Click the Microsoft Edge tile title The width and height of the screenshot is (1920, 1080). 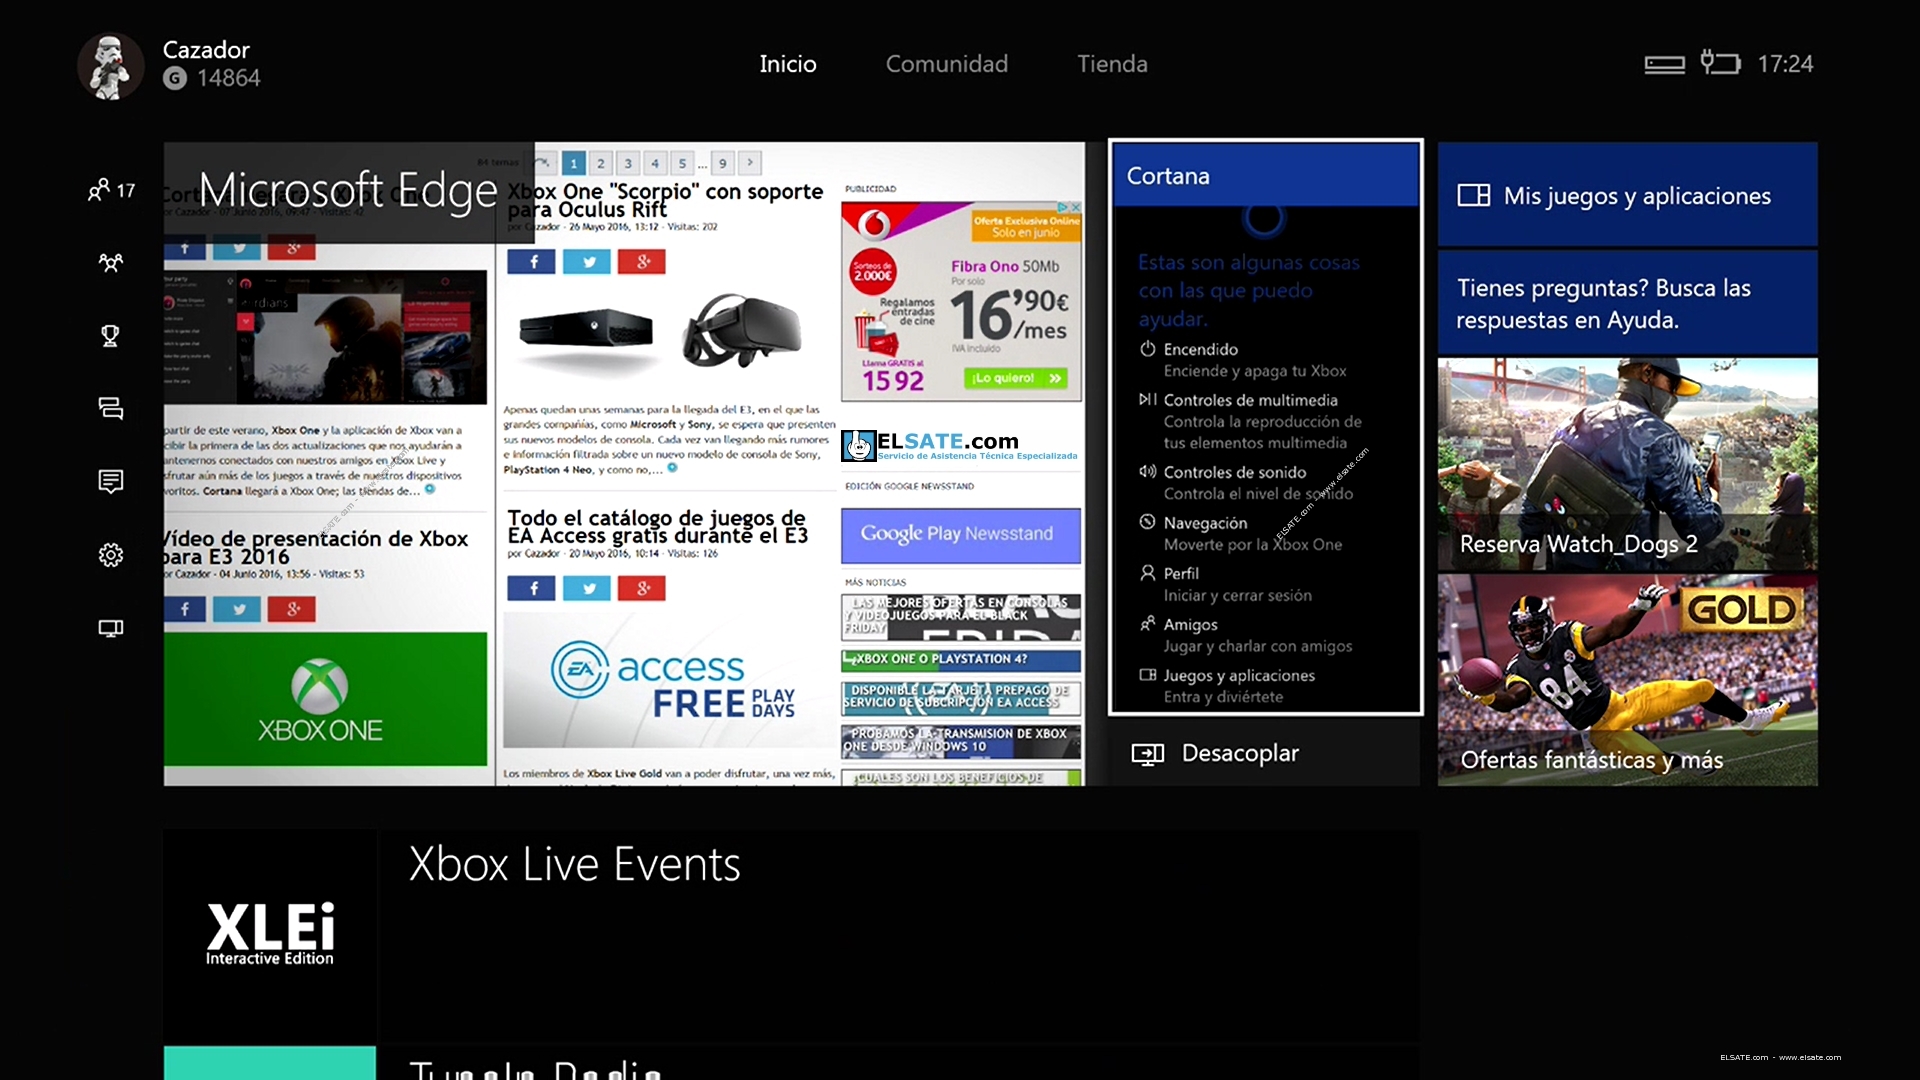[348, 190]
